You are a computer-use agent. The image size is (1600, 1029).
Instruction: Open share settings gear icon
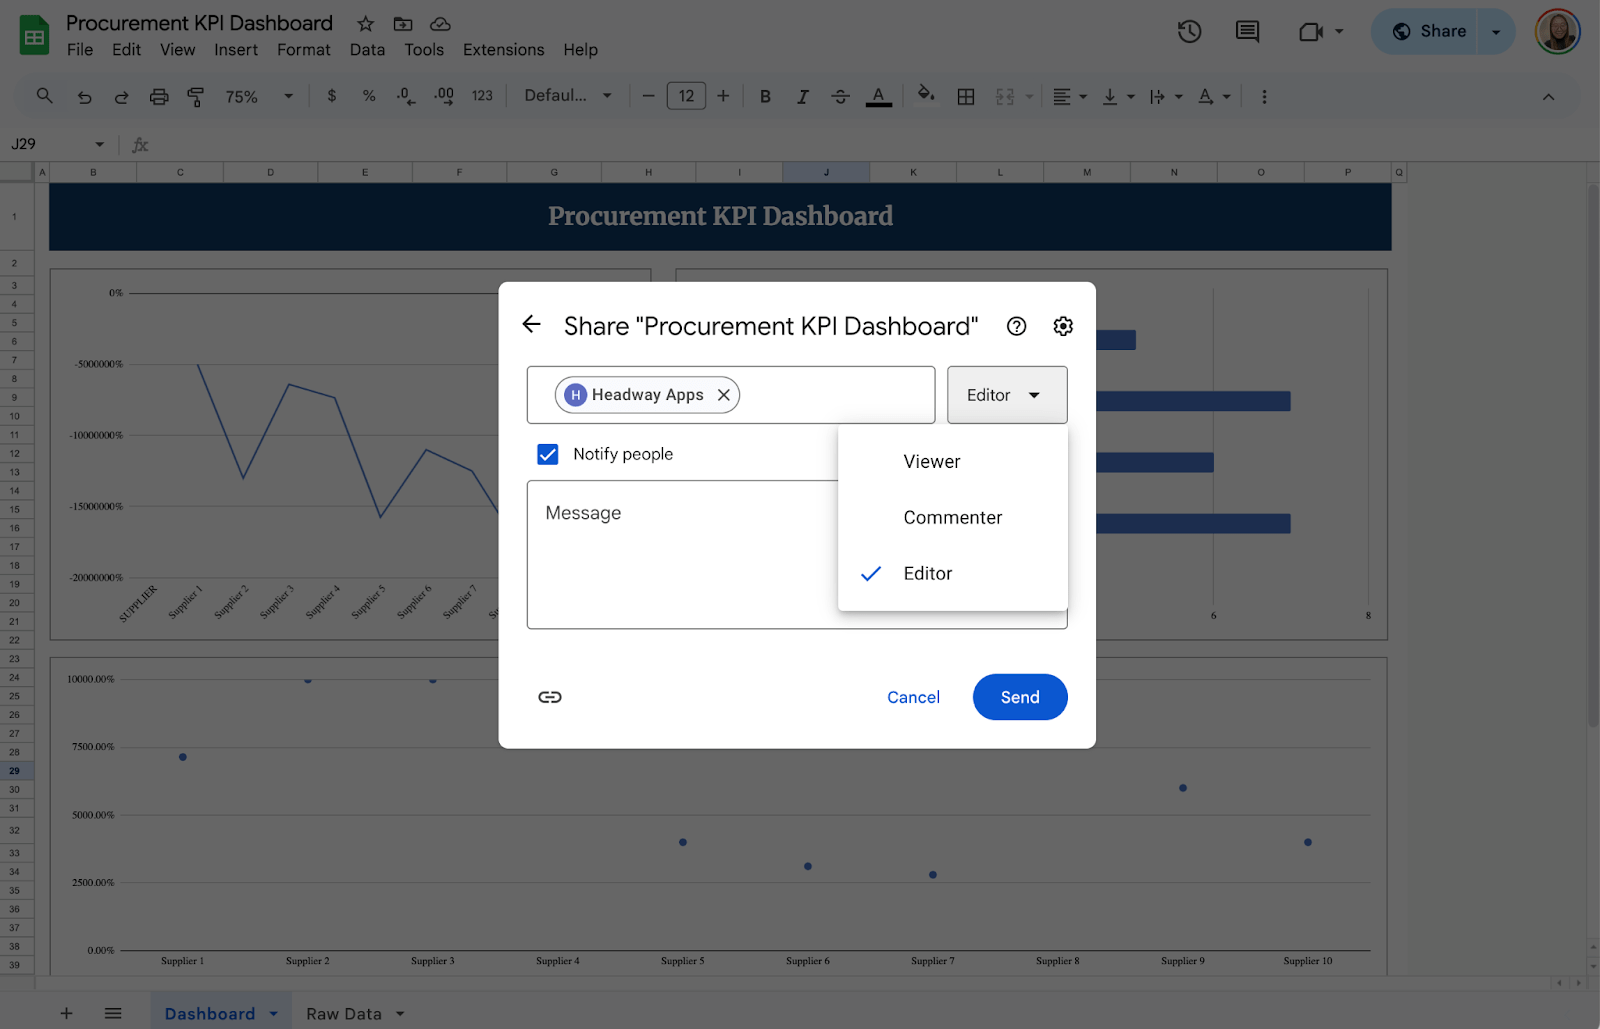coord(1063,326)
